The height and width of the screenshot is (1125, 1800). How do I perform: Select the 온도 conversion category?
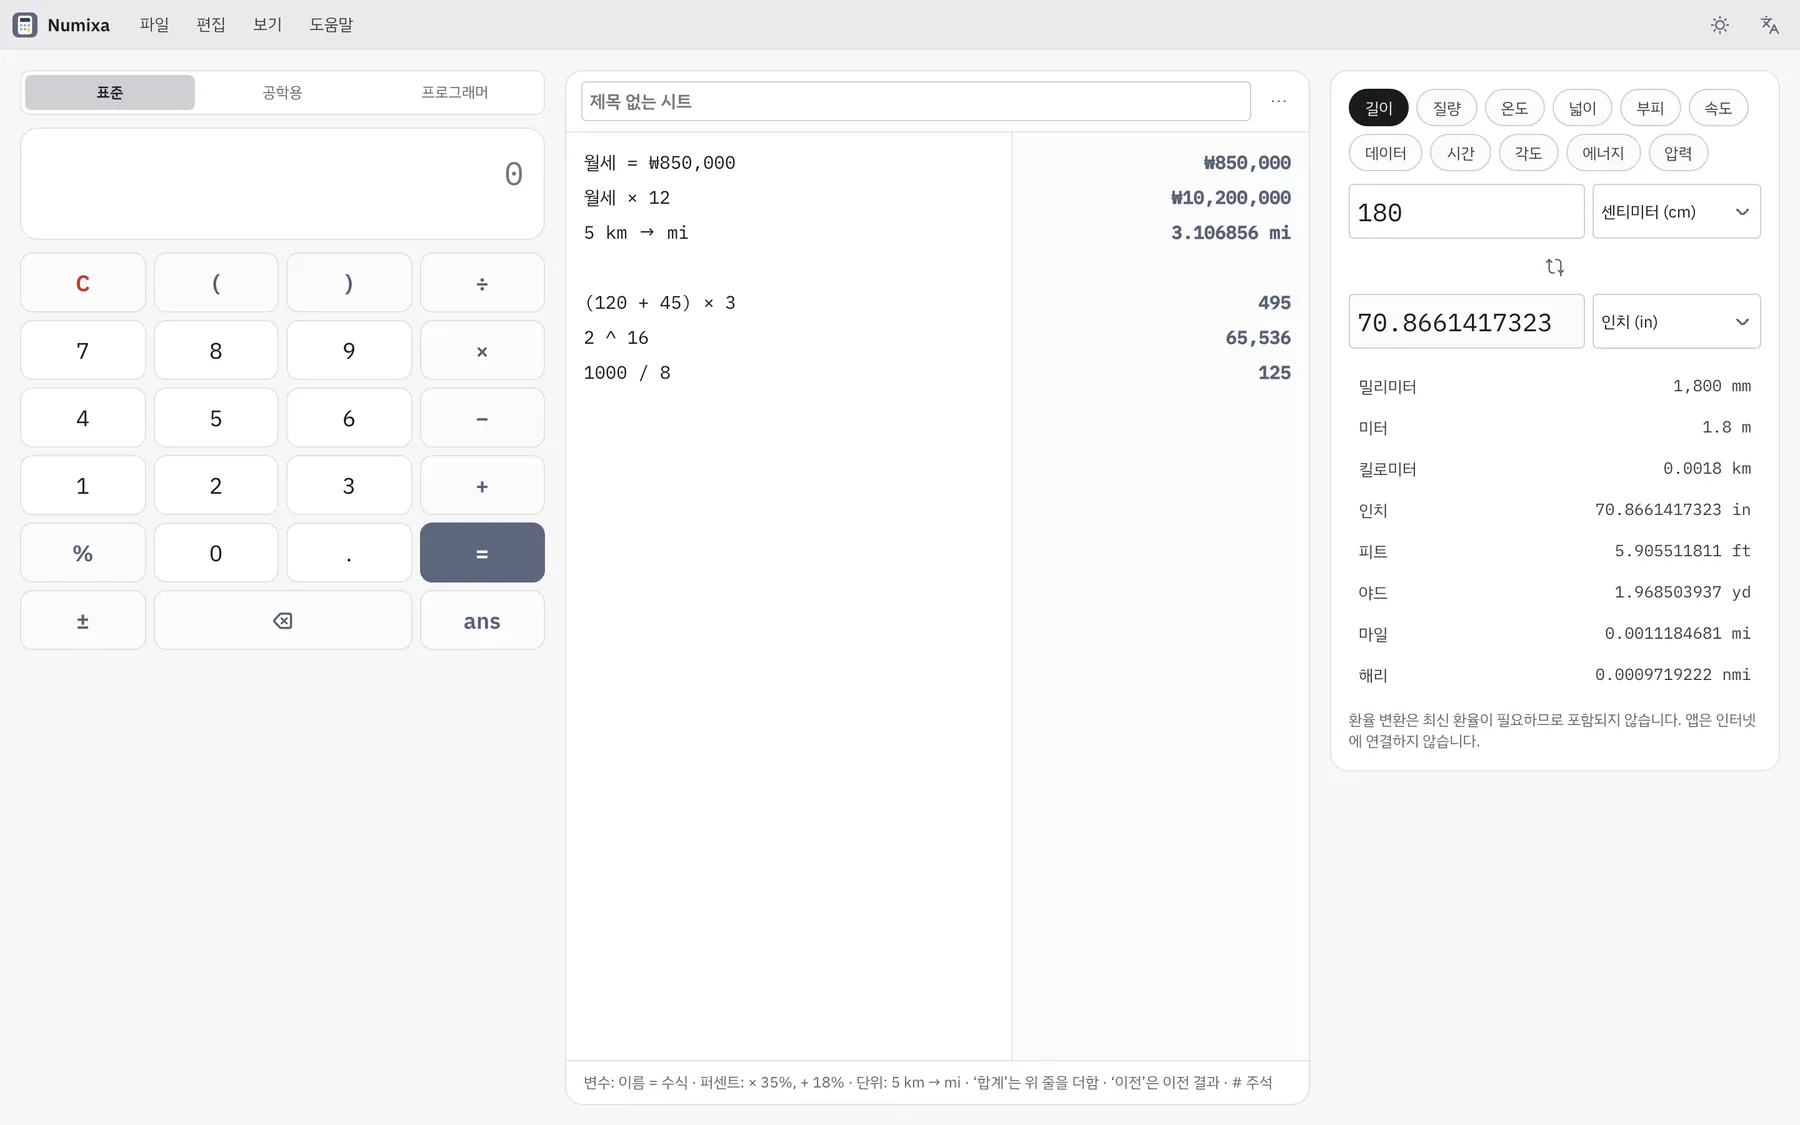click(x=1514, y=108)
